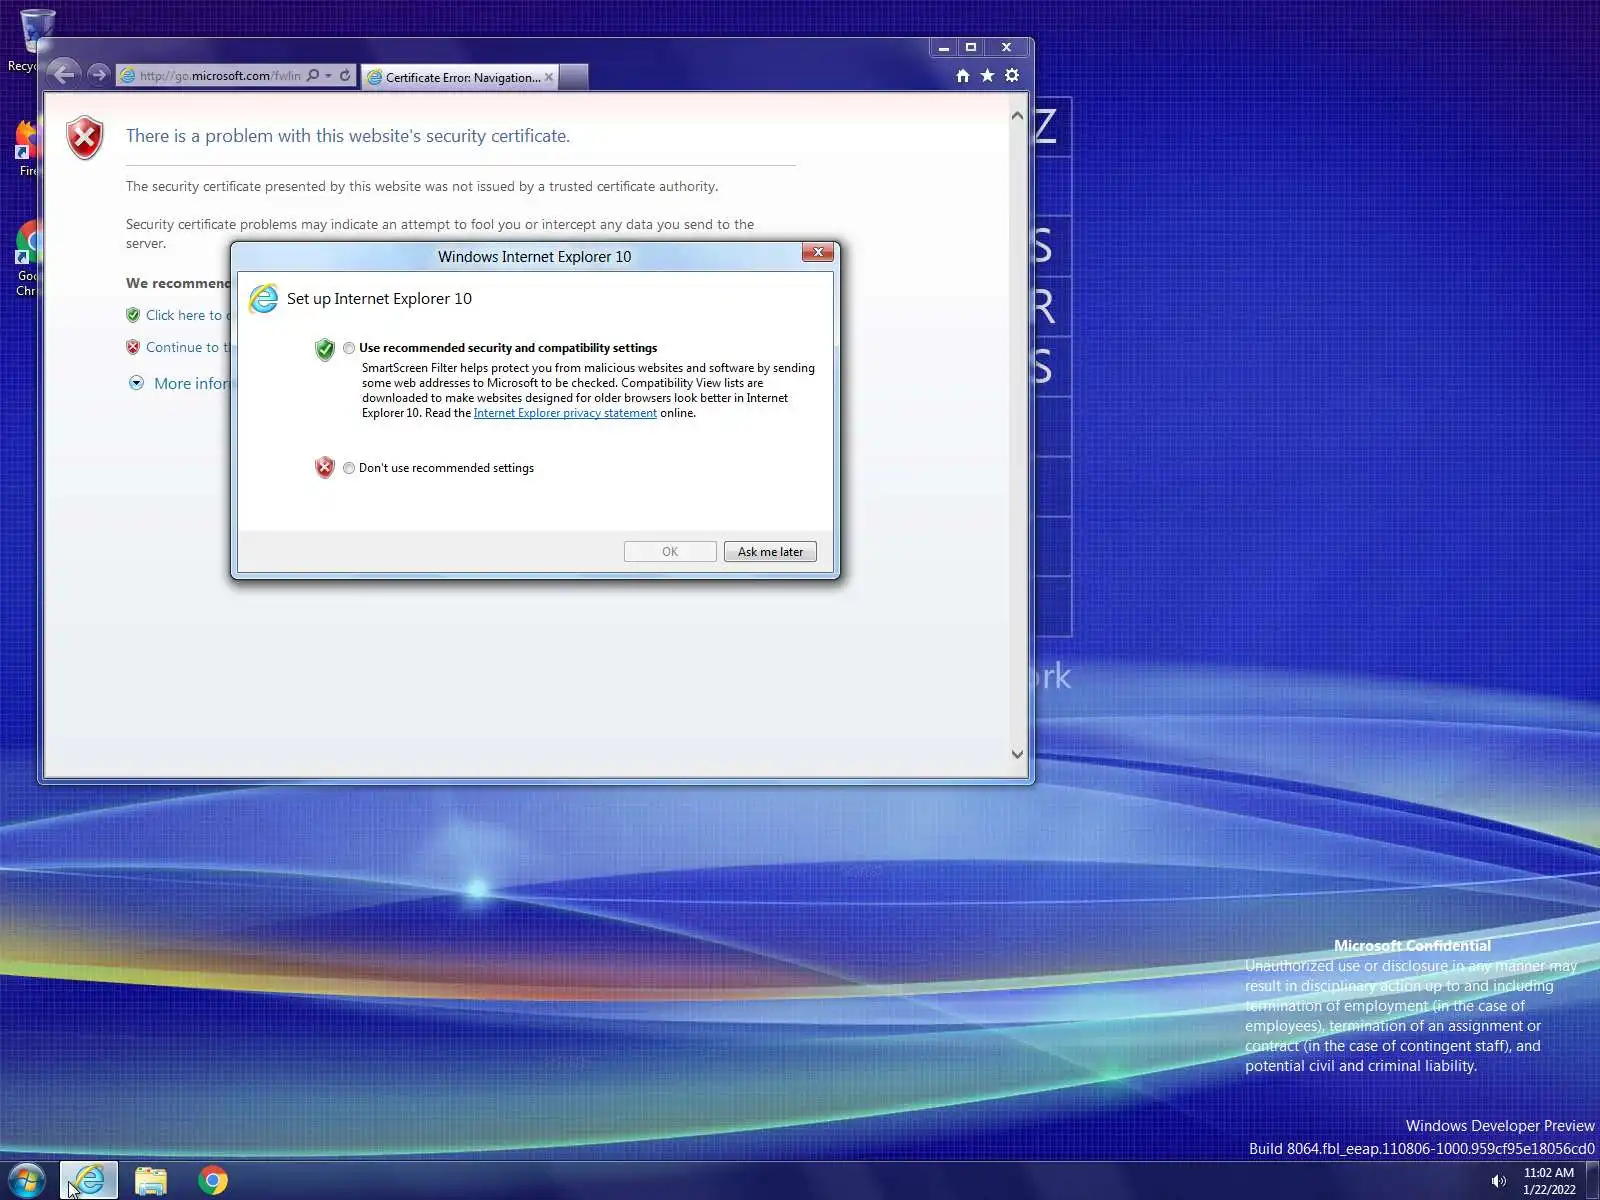Launch Google Chrome from the taskbar
The image size is (1600, 1200).
point(212,1181)
